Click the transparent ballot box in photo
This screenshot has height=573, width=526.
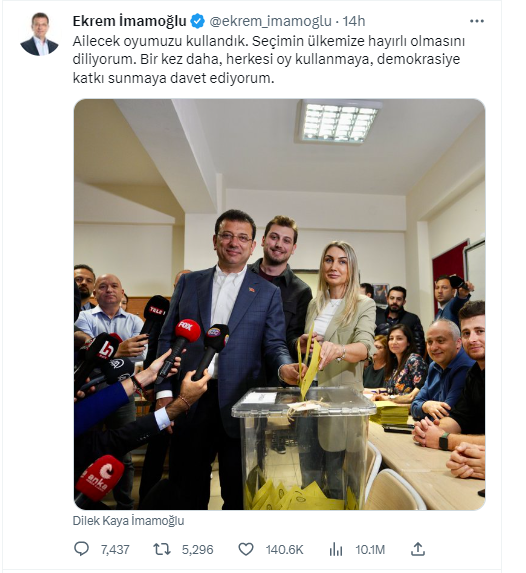(x=304, y=448)
